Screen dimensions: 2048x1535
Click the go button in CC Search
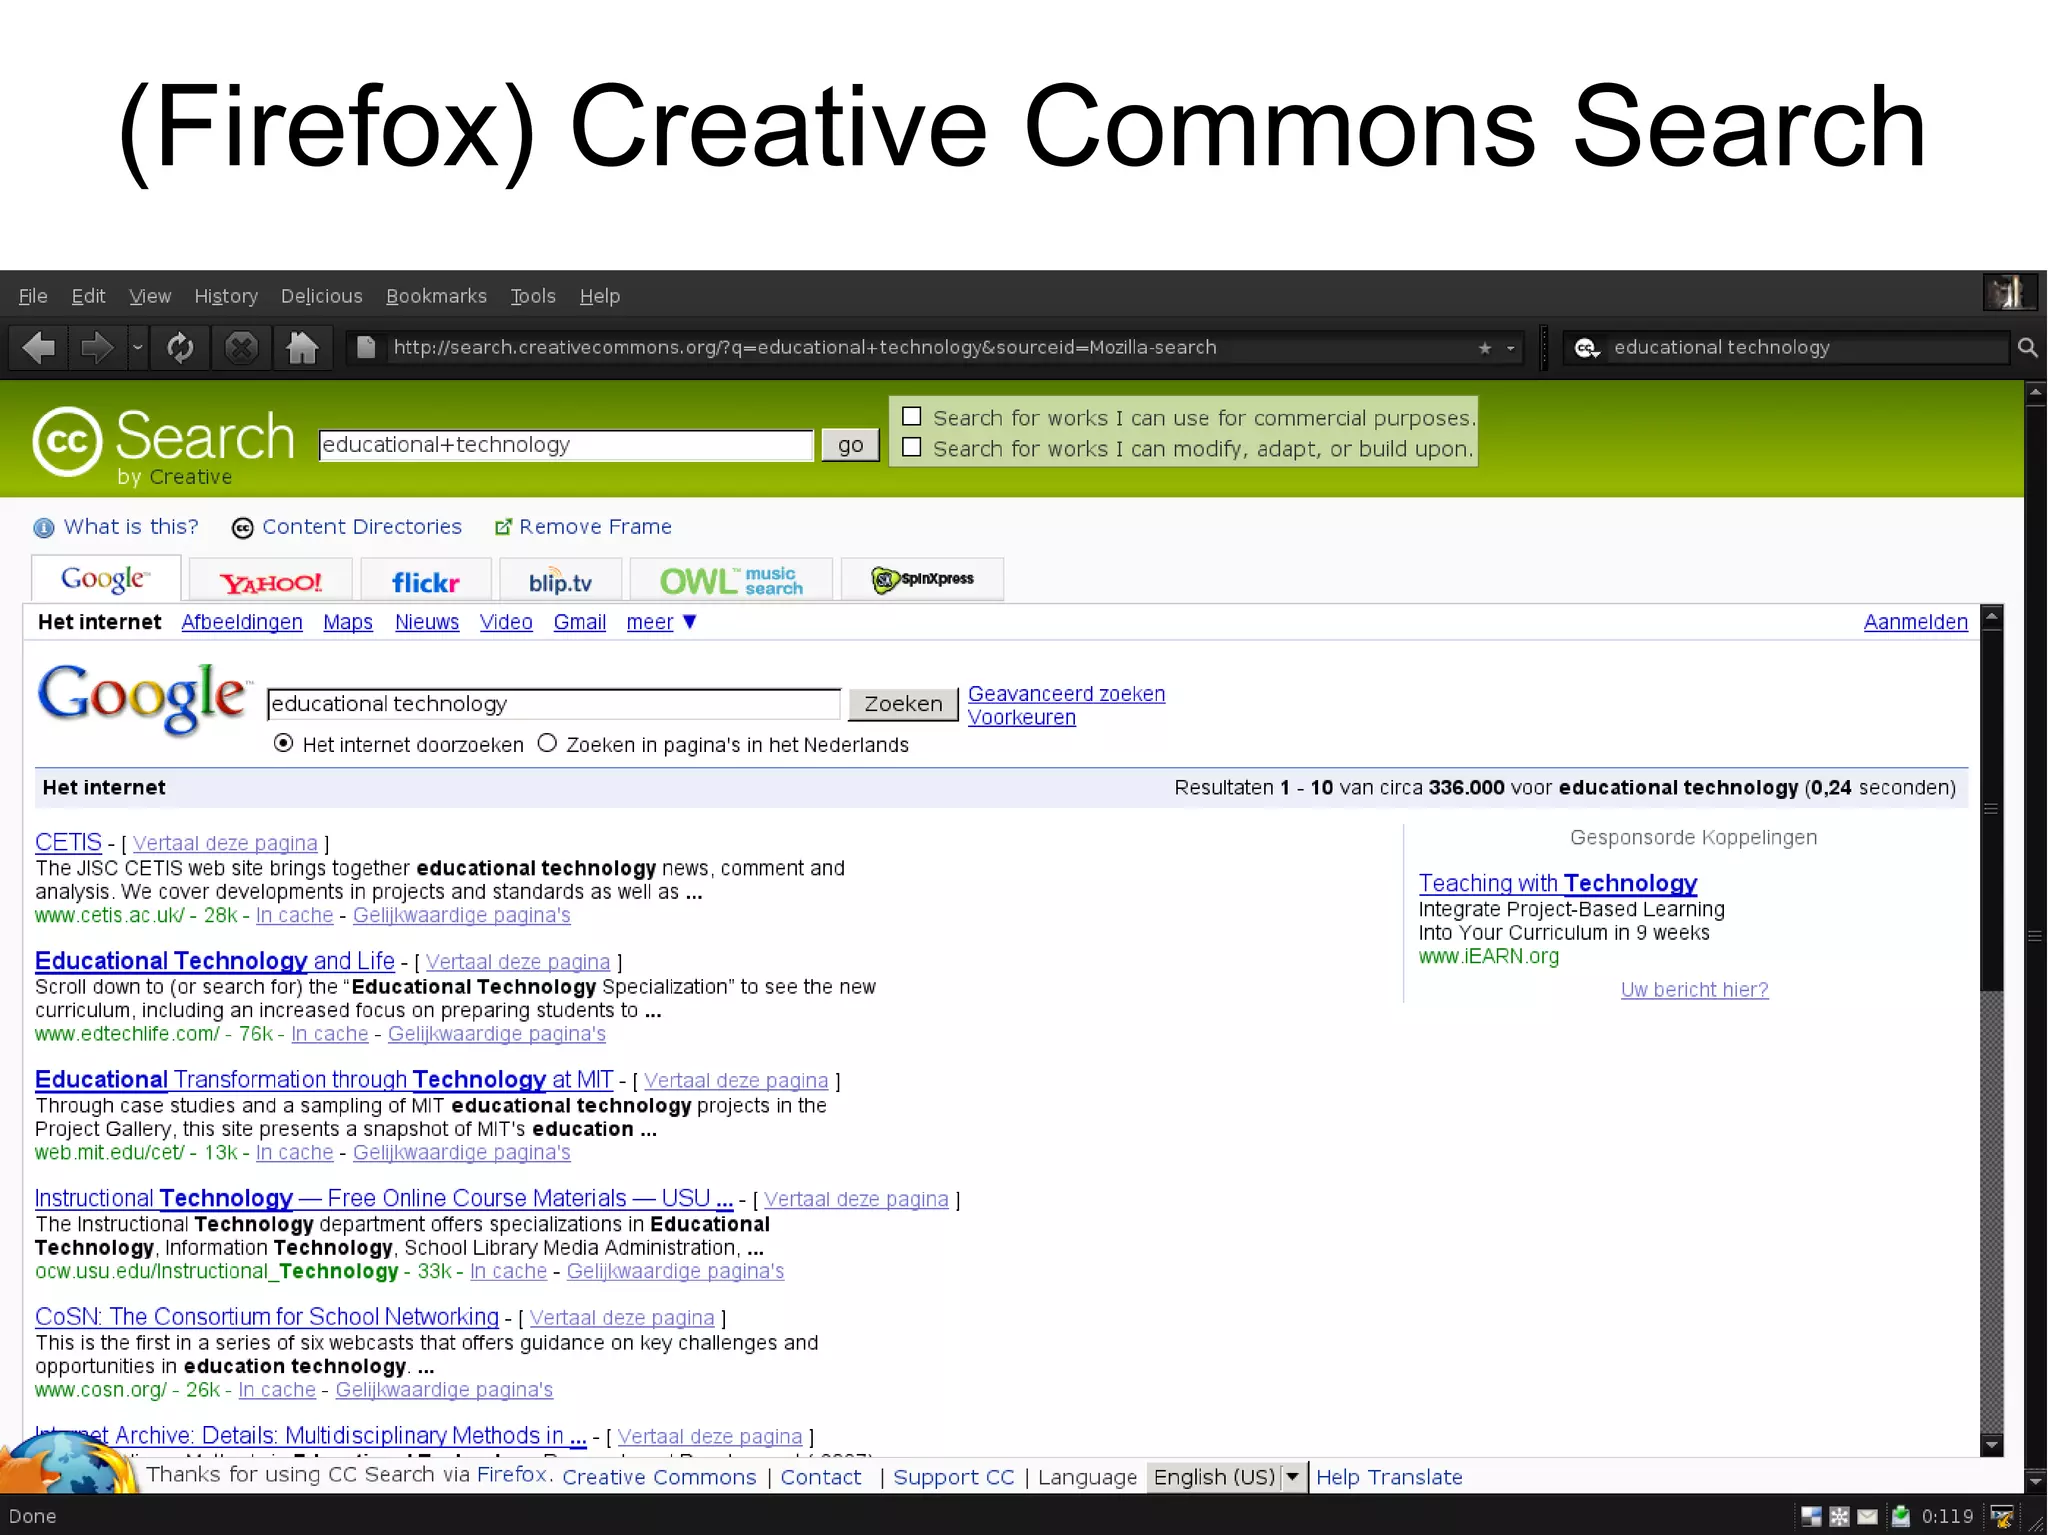click(850, 445)
